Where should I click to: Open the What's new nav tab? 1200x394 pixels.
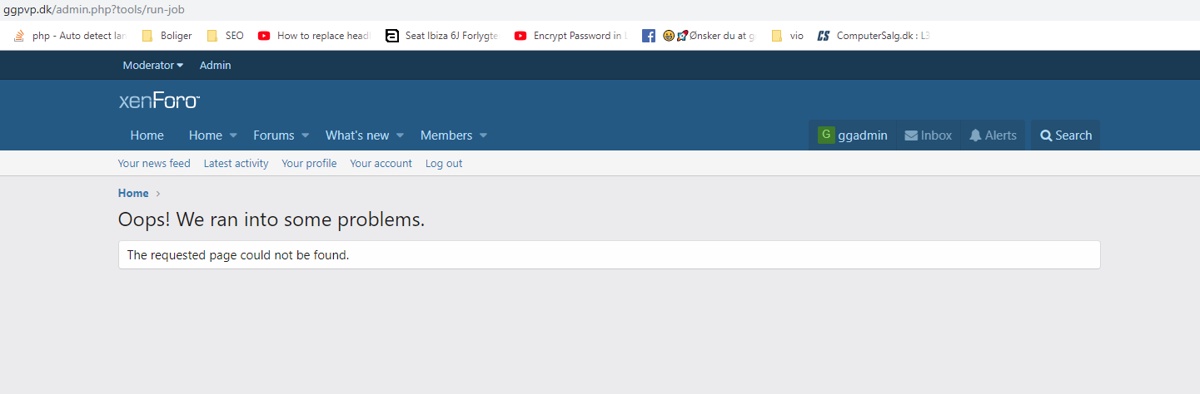coord(357,135)
